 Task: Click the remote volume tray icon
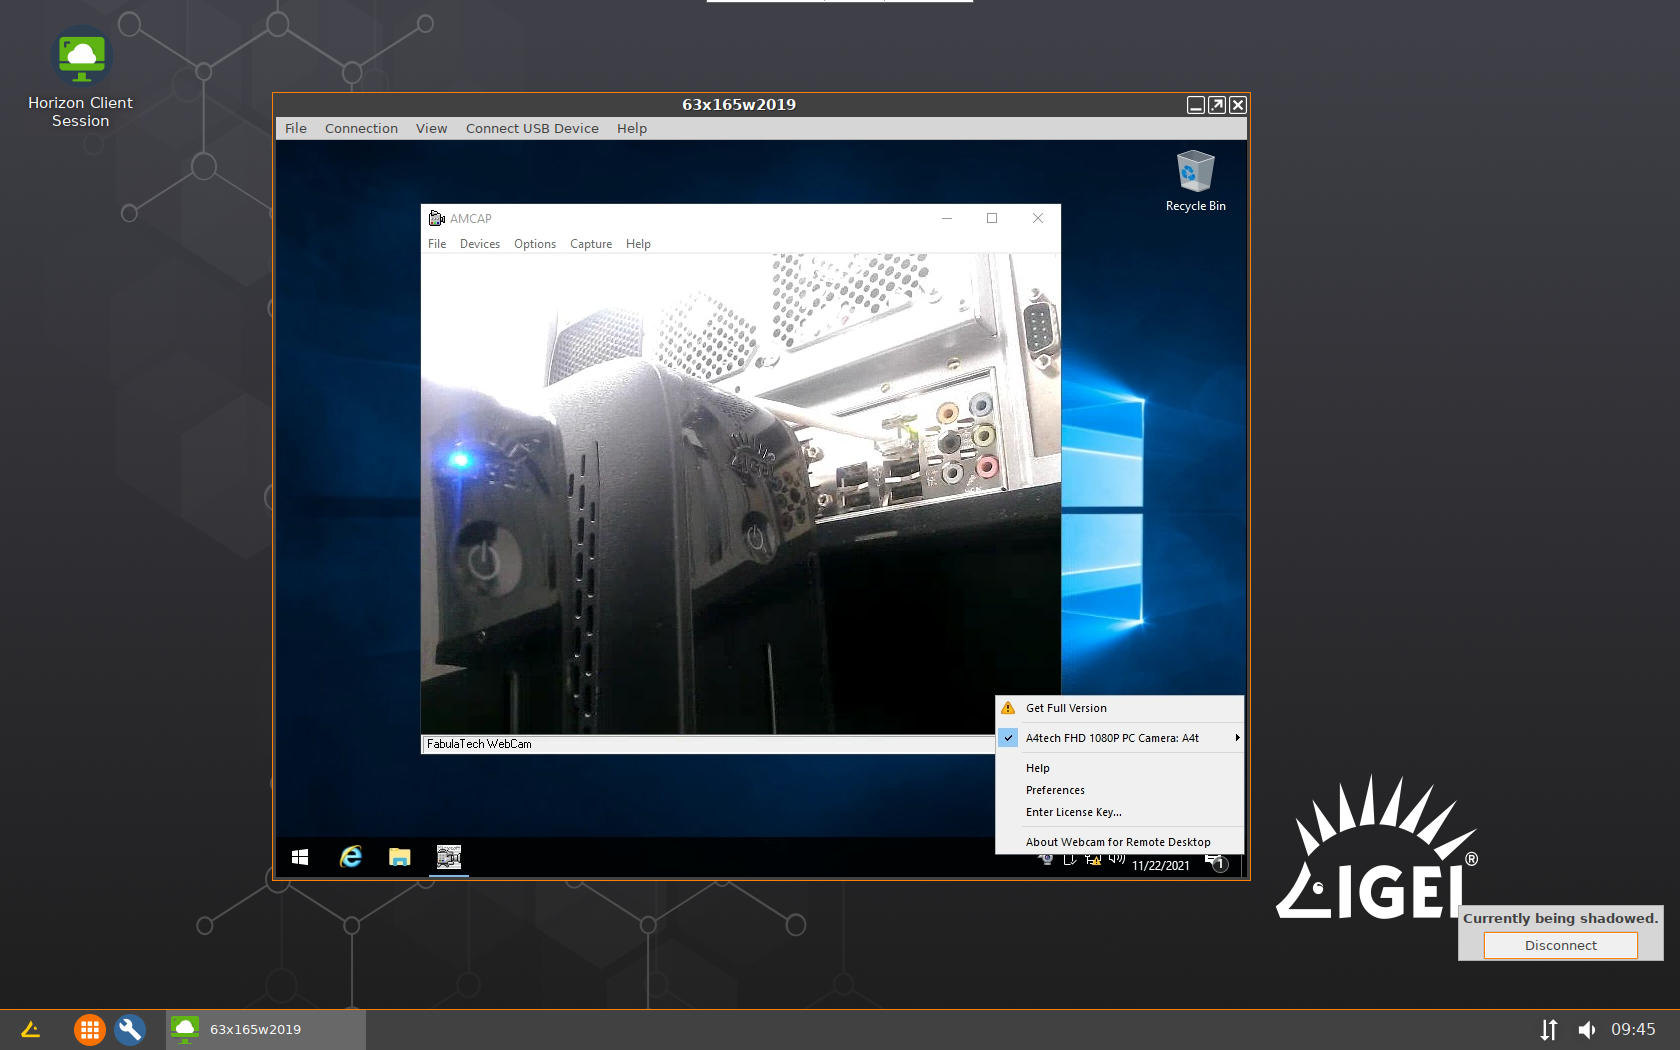coord(1117,860)
